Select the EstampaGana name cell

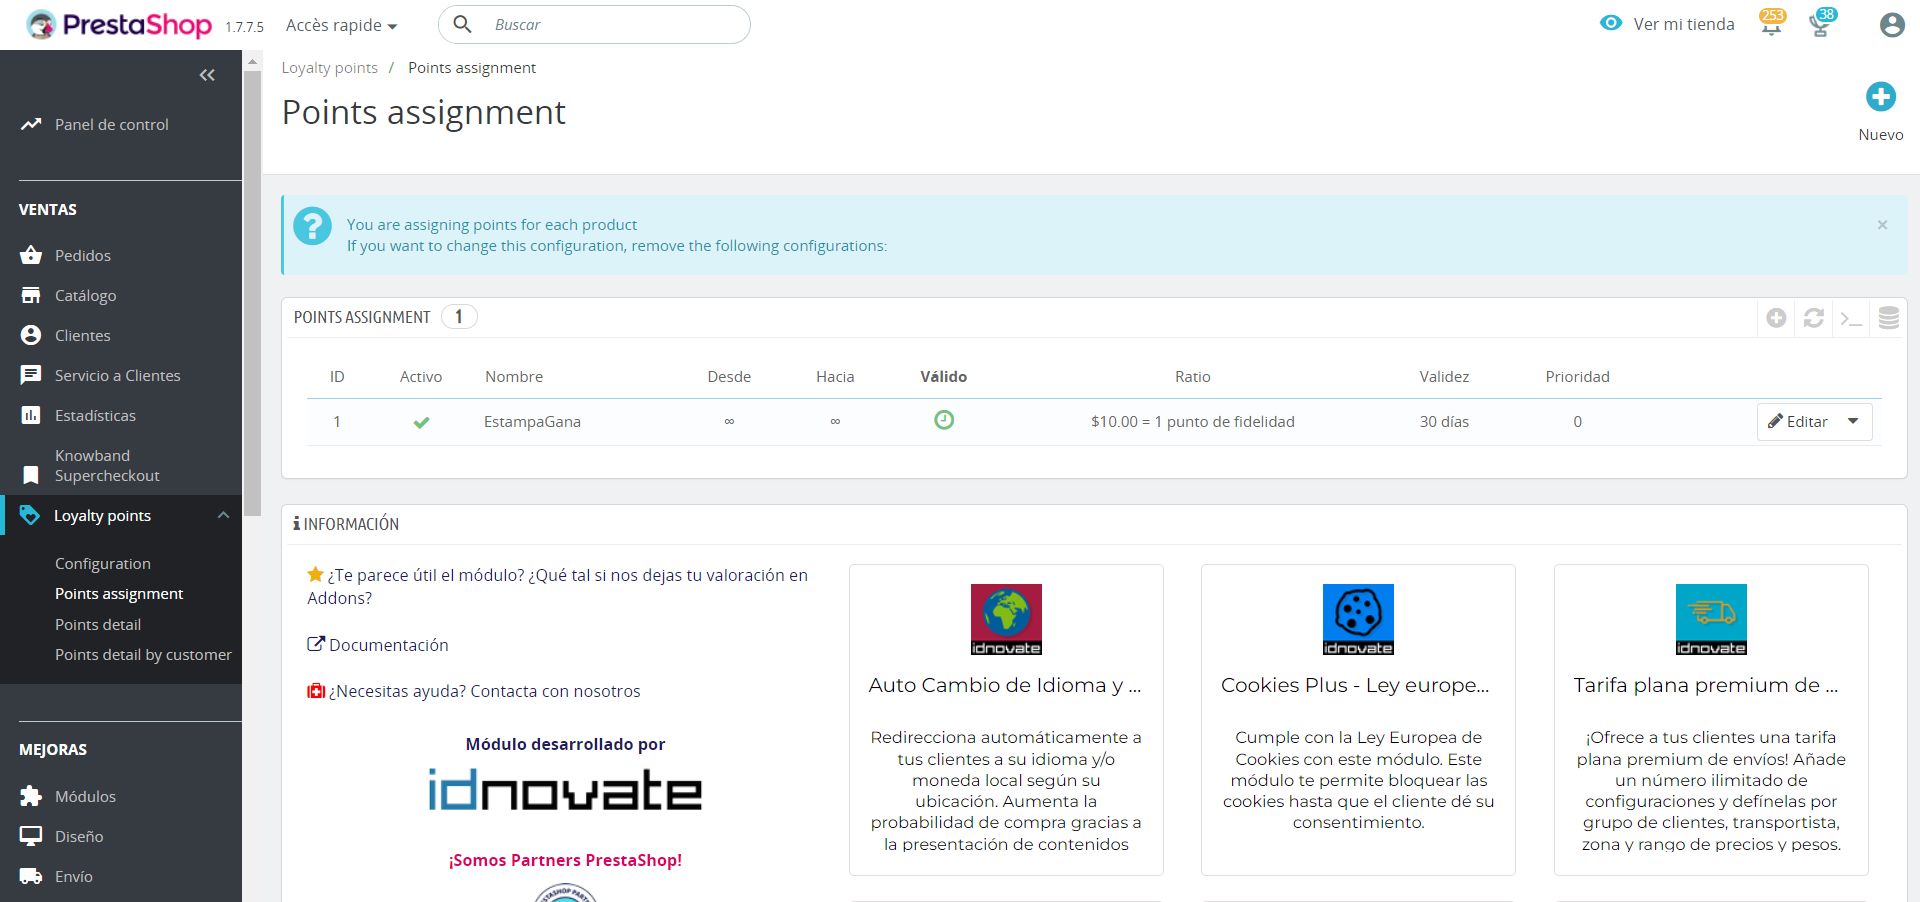pos(532,421)
